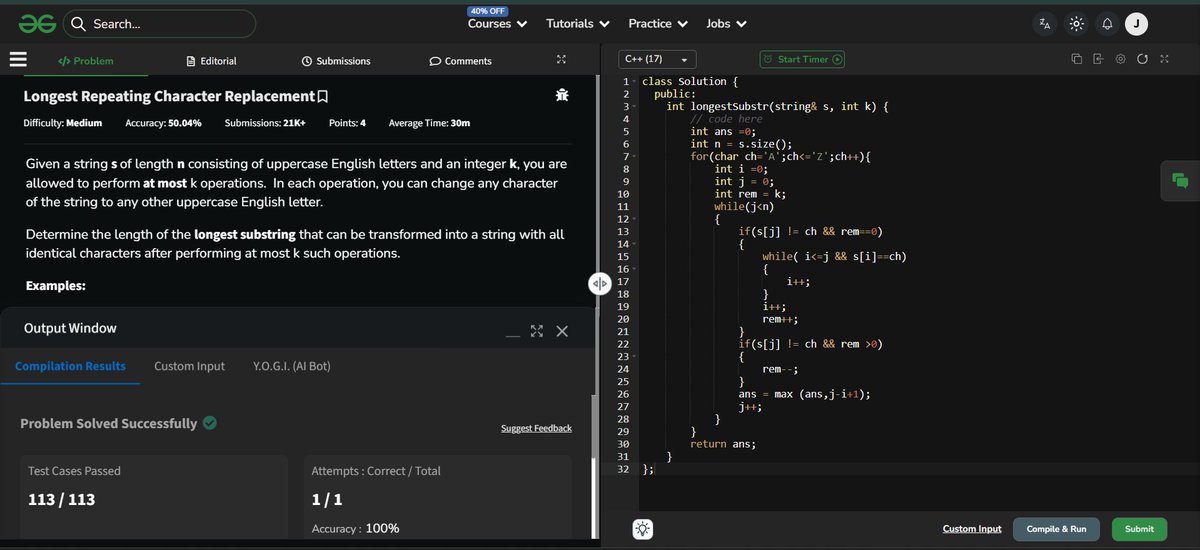Screen dimensions: 1200x550
Task: Open the C++ (17) language dropdown
Action: (657, 59)
